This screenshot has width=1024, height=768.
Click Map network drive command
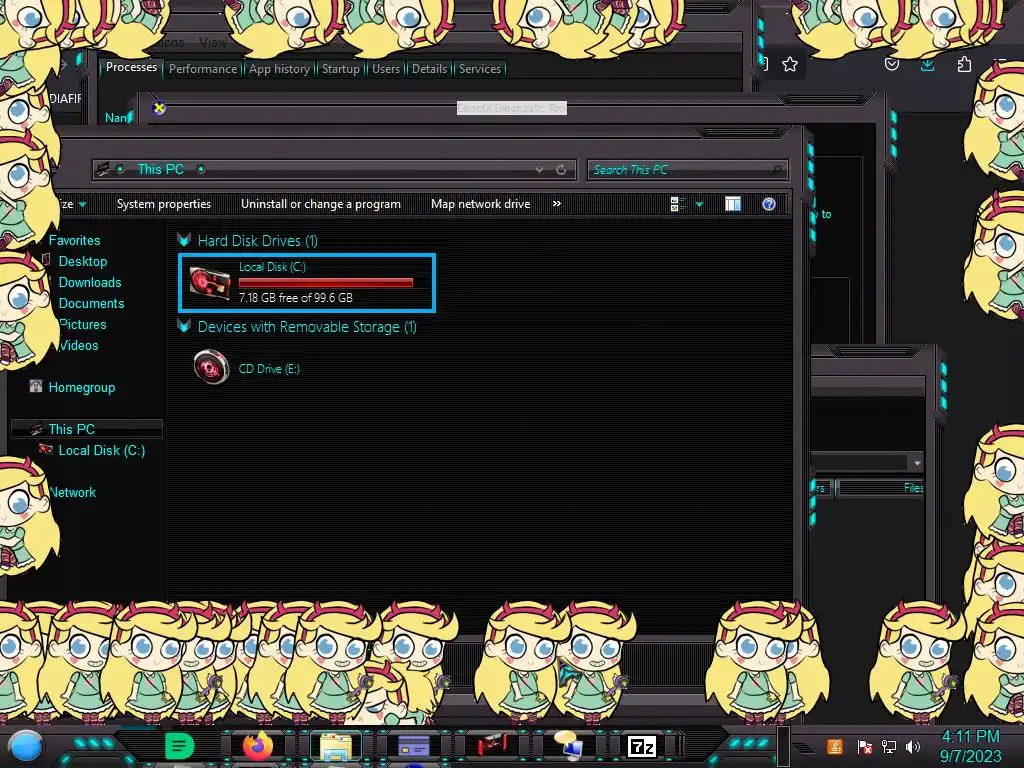coord(481,204)
